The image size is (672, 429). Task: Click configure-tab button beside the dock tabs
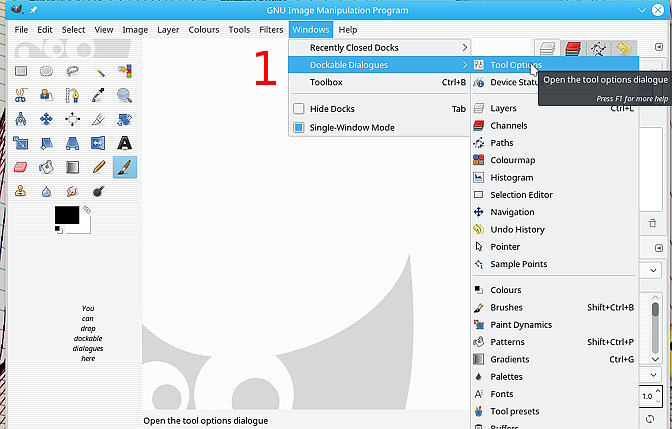tap(659, 47)
